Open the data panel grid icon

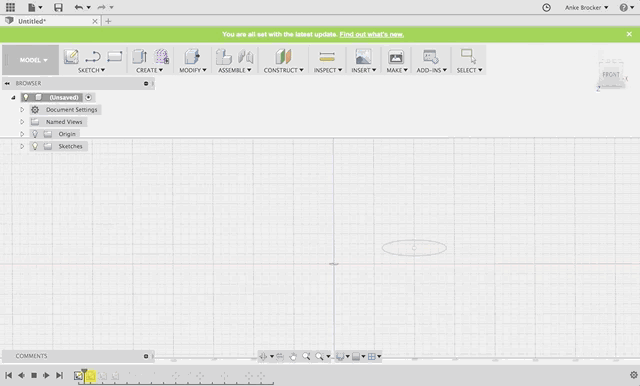coord(10,7)
